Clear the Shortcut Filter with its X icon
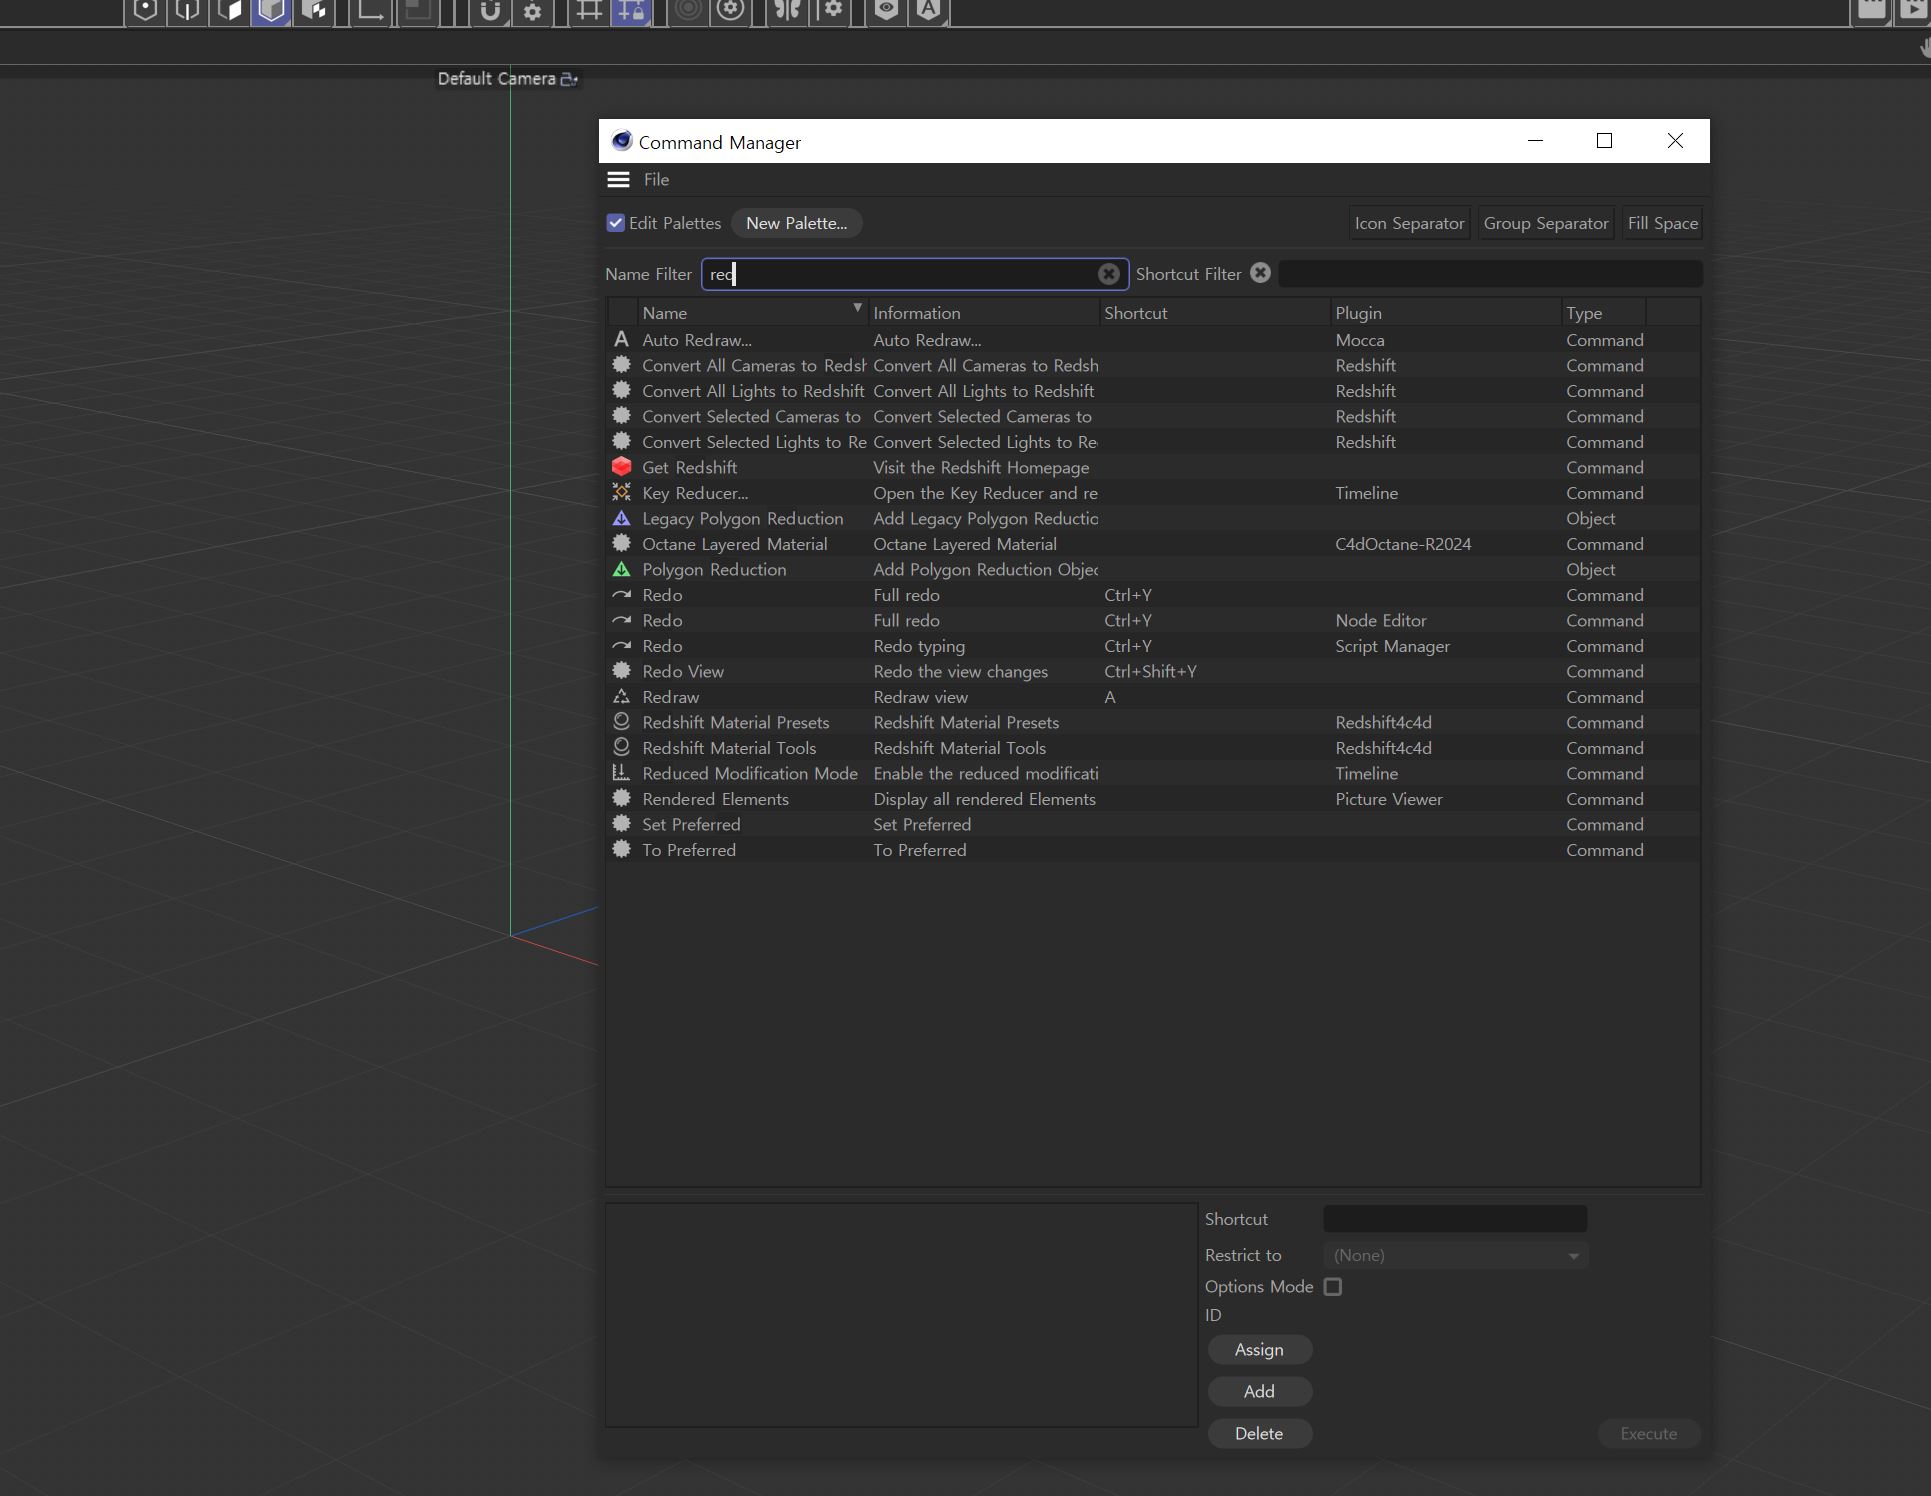 1260,273
